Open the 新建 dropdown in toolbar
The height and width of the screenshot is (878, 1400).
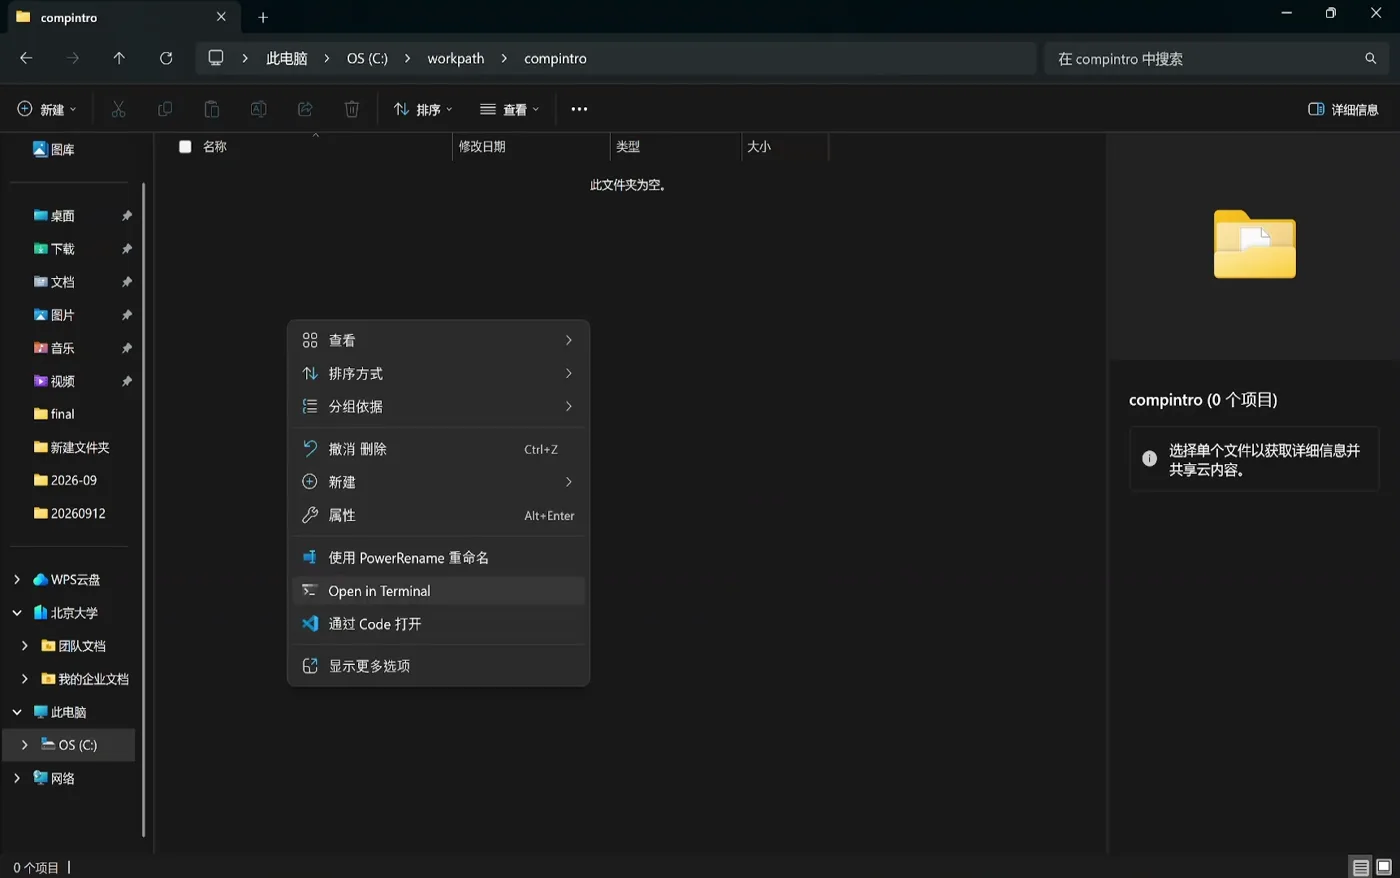pos(46,109)
